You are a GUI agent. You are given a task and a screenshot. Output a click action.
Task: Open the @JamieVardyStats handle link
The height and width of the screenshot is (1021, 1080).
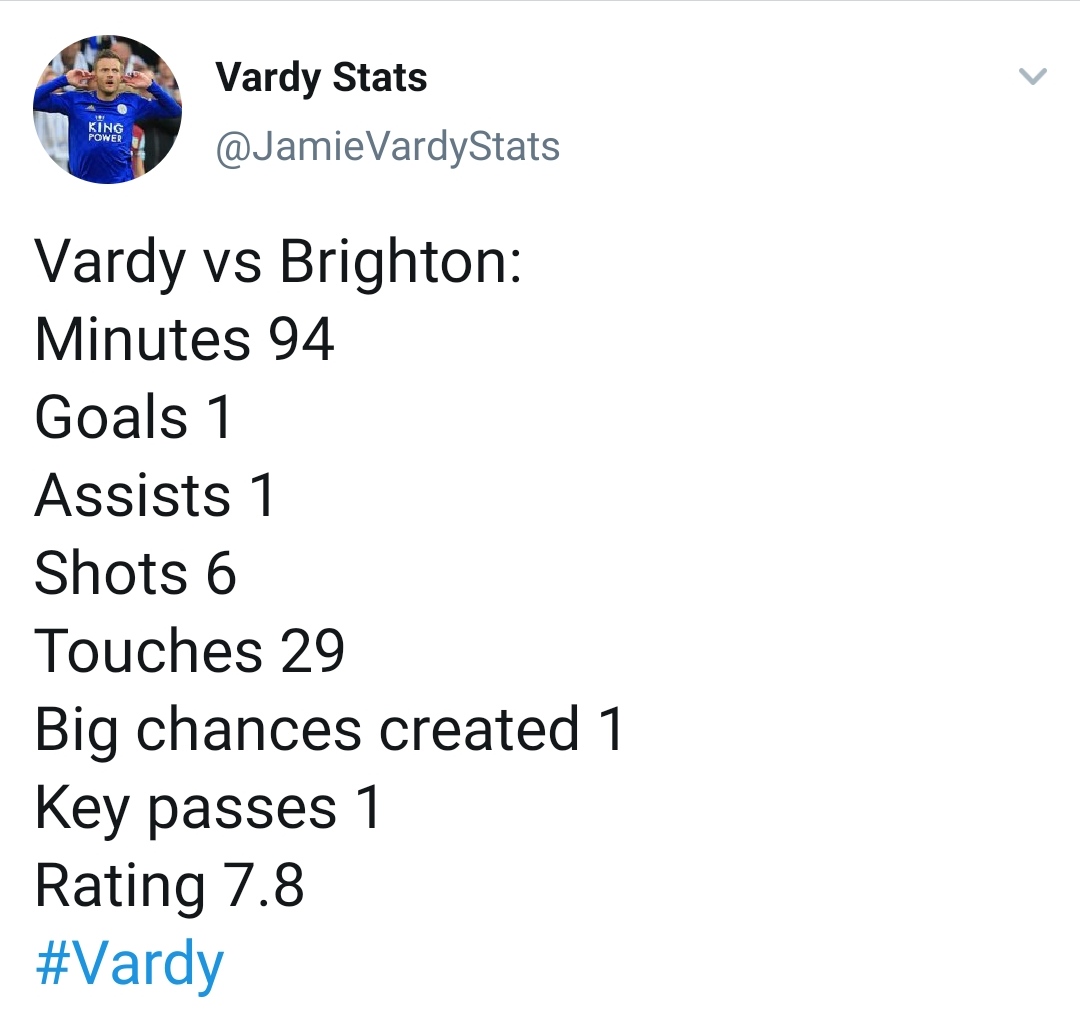point(388,147)
